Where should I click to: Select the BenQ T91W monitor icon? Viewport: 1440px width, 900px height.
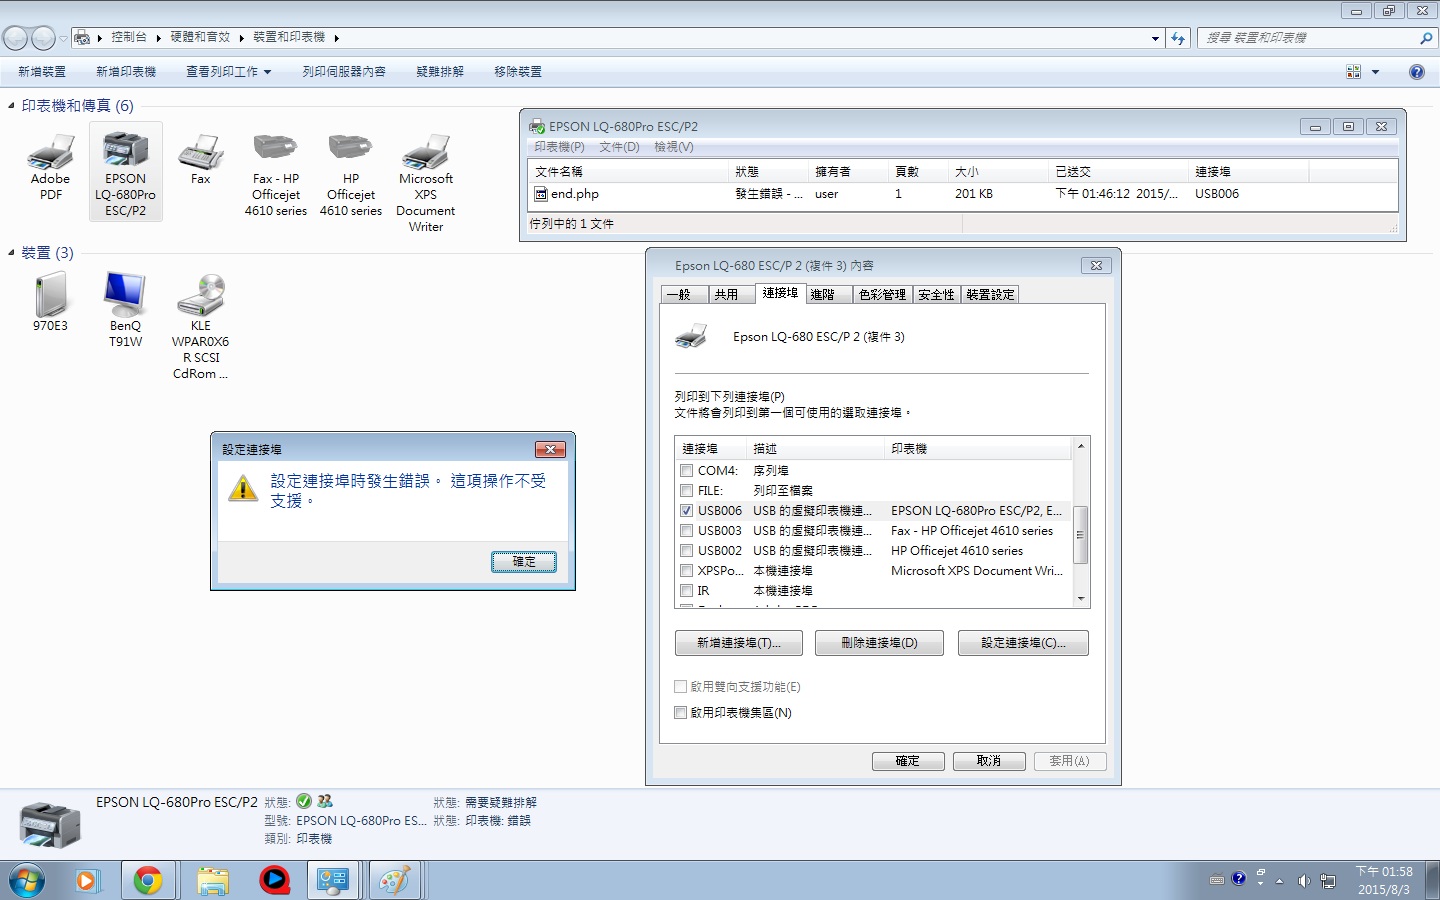pos(125,295)
